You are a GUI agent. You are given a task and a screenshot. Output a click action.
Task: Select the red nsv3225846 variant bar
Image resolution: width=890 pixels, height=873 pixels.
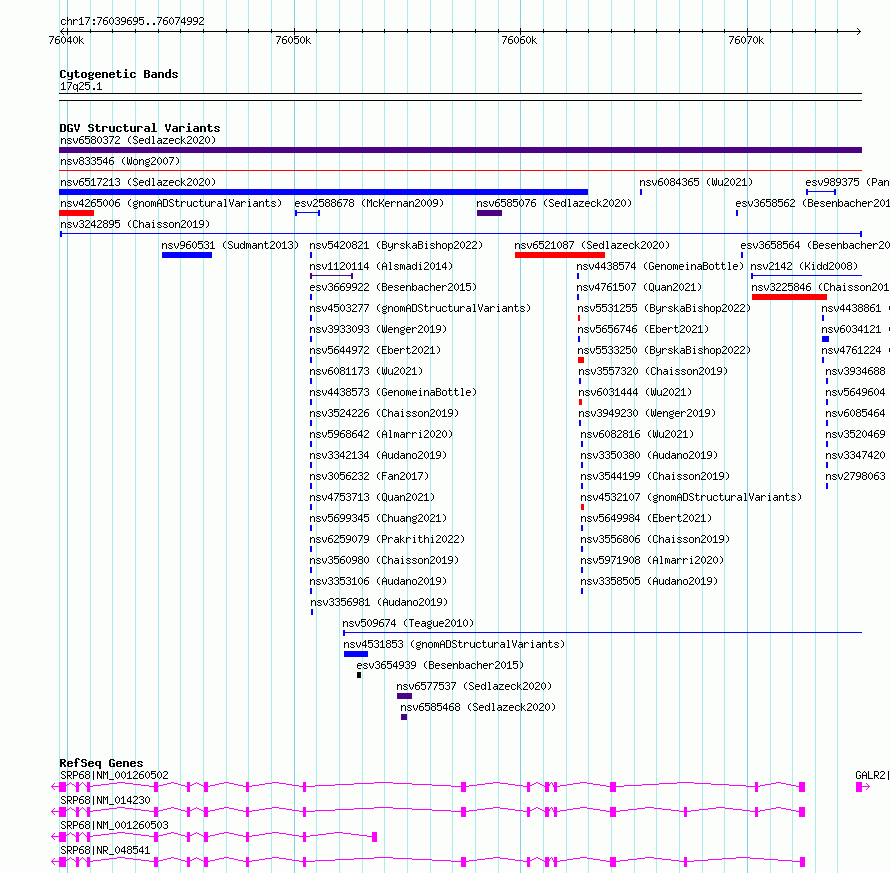pyautogui.click(x=789, y=297)
